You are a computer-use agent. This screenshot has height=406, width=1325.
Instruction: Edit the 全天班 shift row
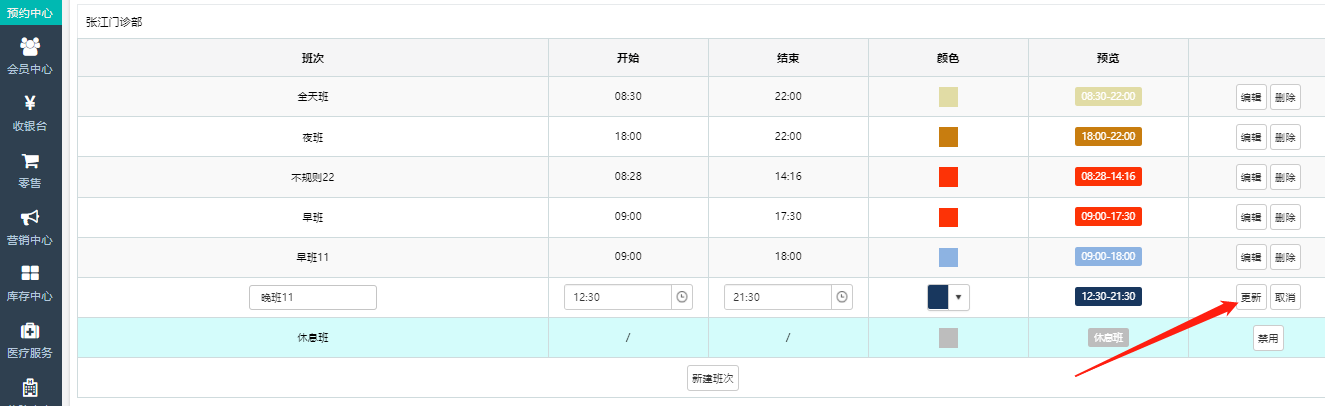point(1251,97)
